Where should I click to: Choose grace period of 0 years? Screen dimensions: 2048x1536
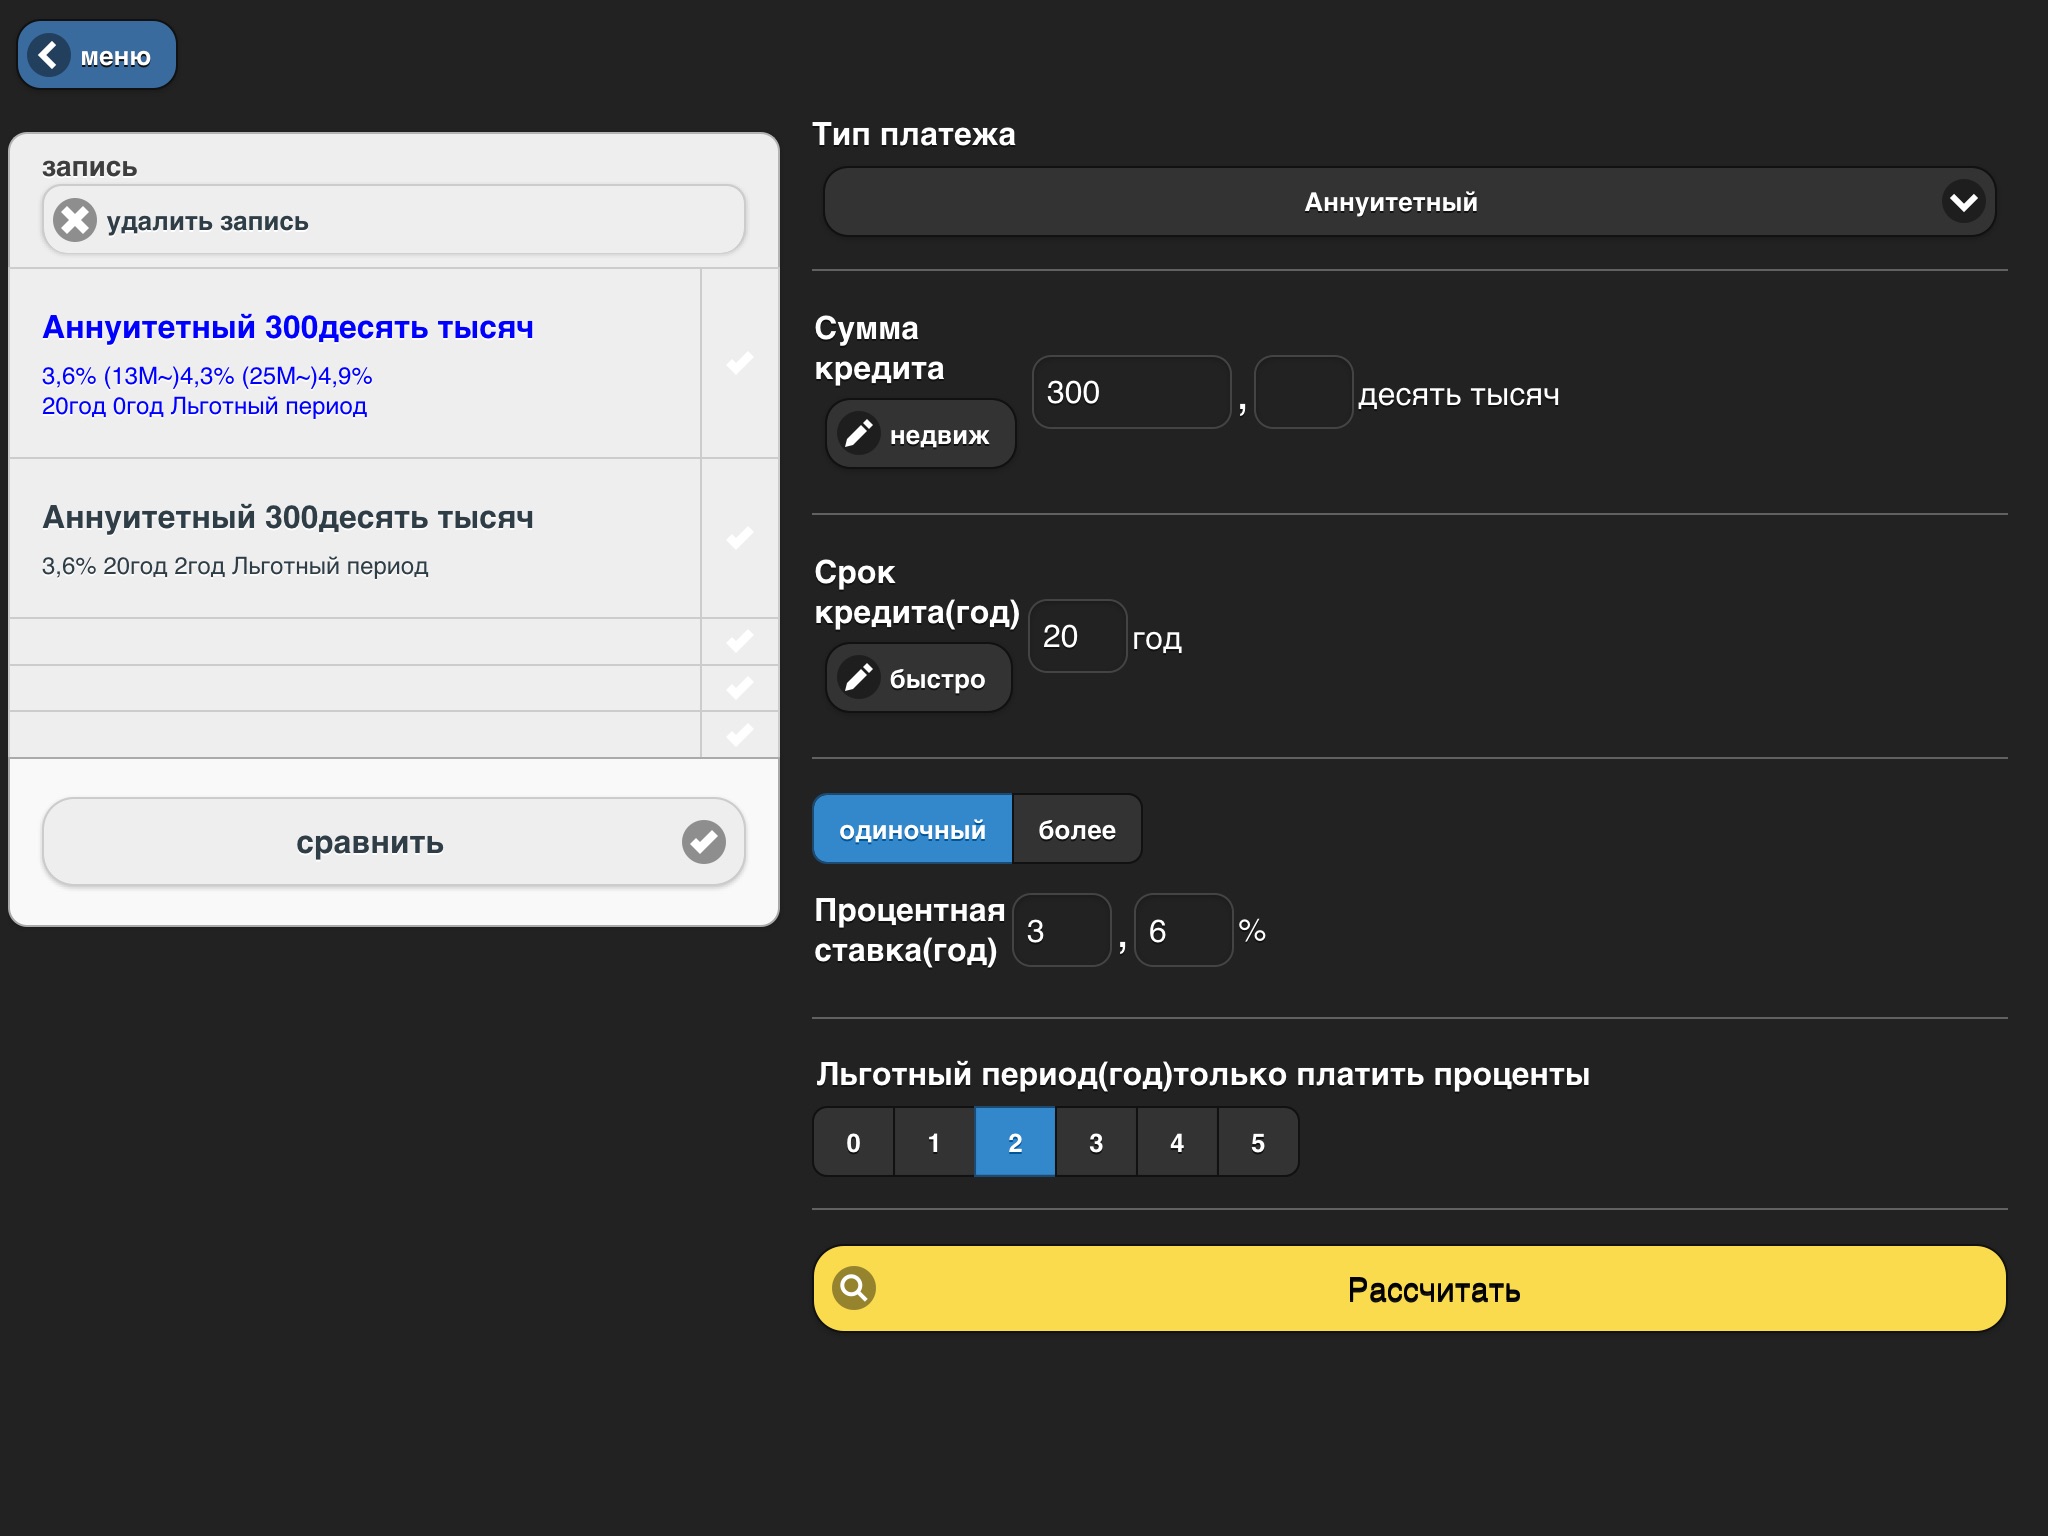853,1142
